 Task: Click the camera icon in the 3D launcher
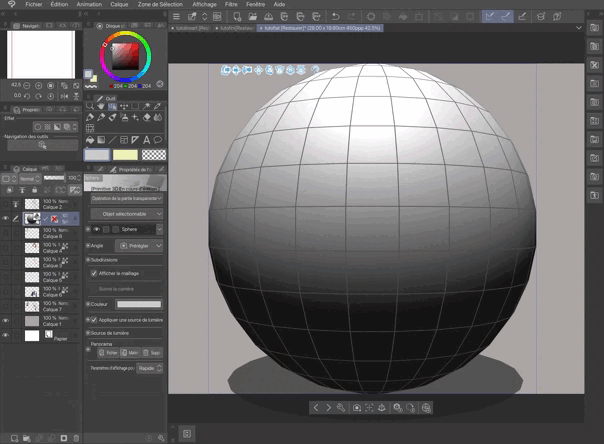(356, 408)
